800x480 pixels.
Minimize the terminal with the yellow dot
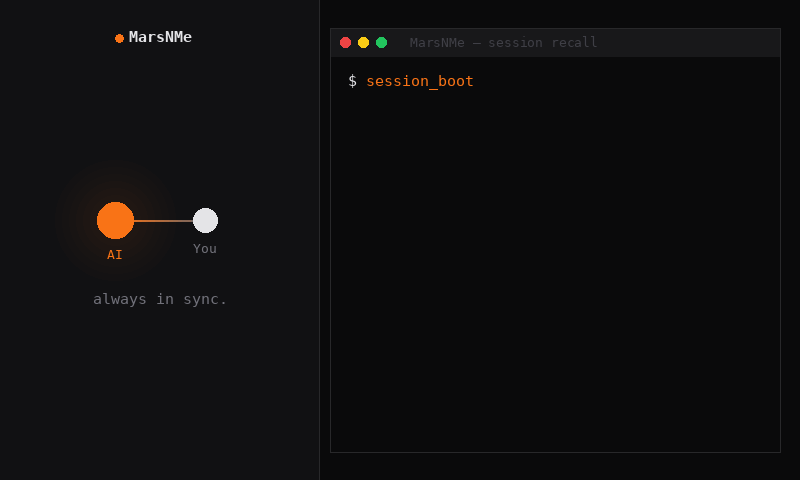click(x=363, y=42)
